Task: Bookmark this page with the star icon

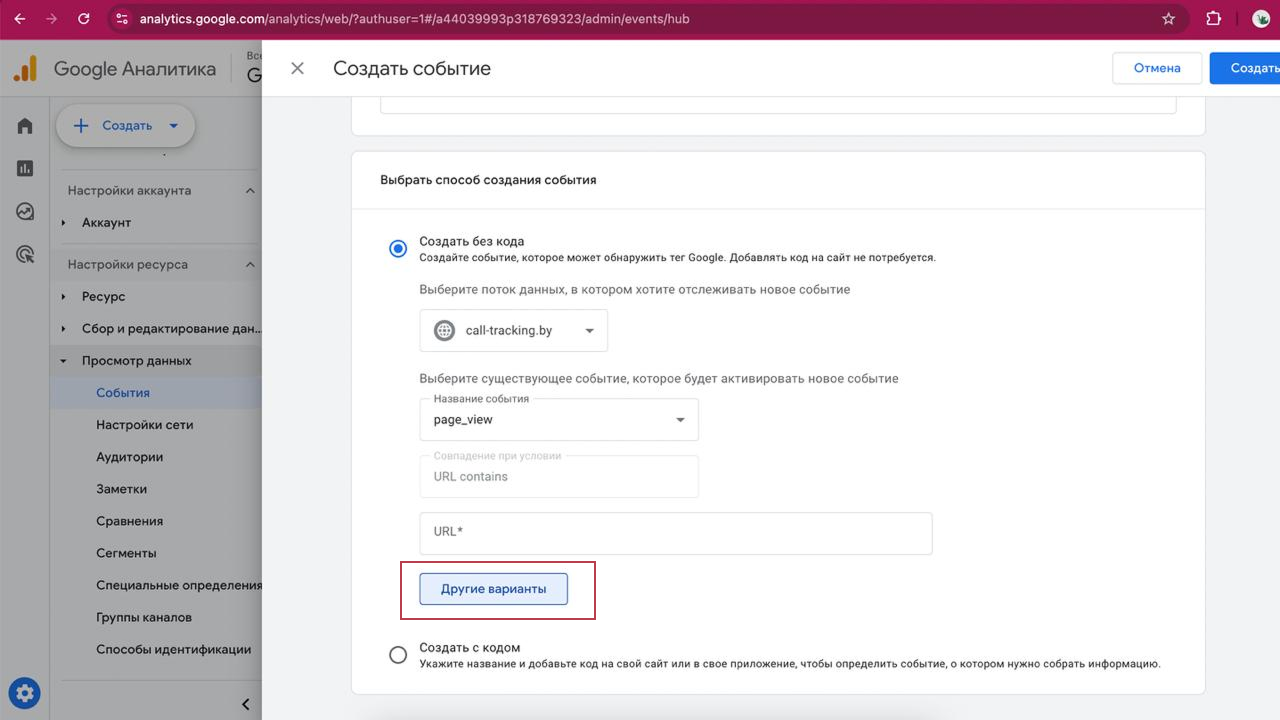Action: 1168,19
